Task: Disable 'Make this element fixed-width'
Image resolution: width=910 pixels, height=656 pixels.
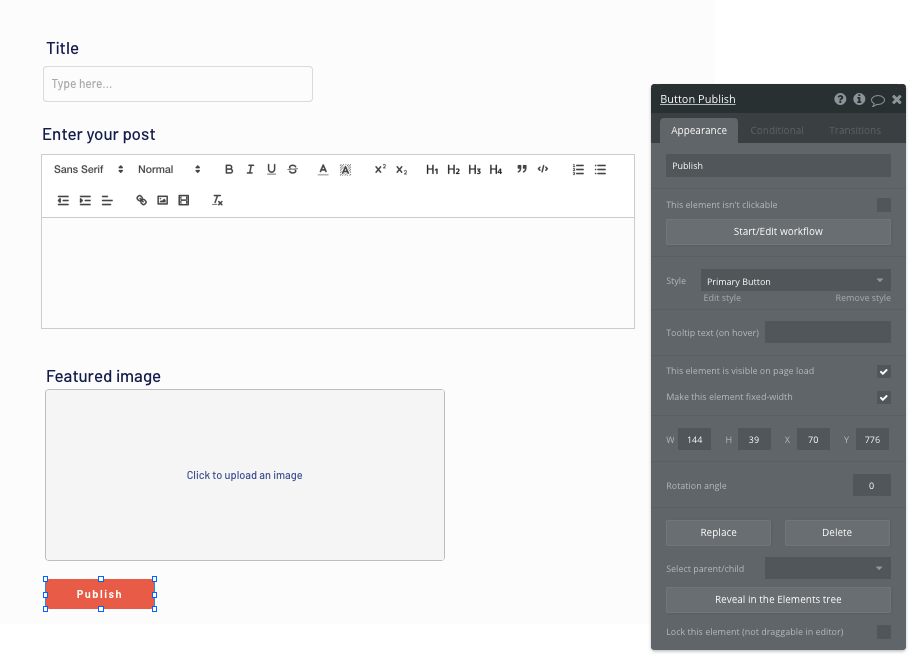Action: 883,397
